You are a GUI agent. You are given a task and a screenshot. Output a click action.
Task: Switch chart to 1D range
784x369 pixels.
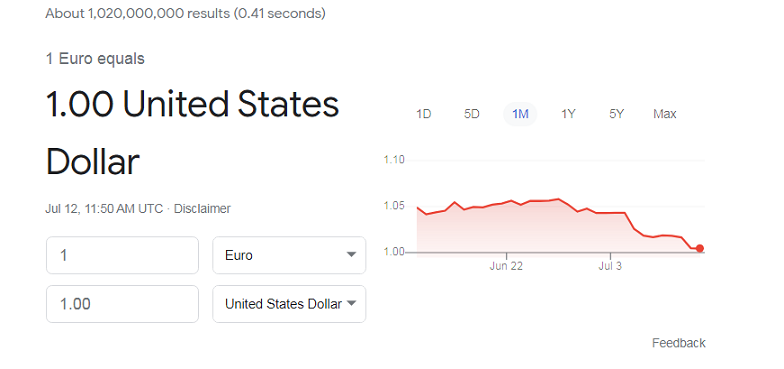(424, 114)
